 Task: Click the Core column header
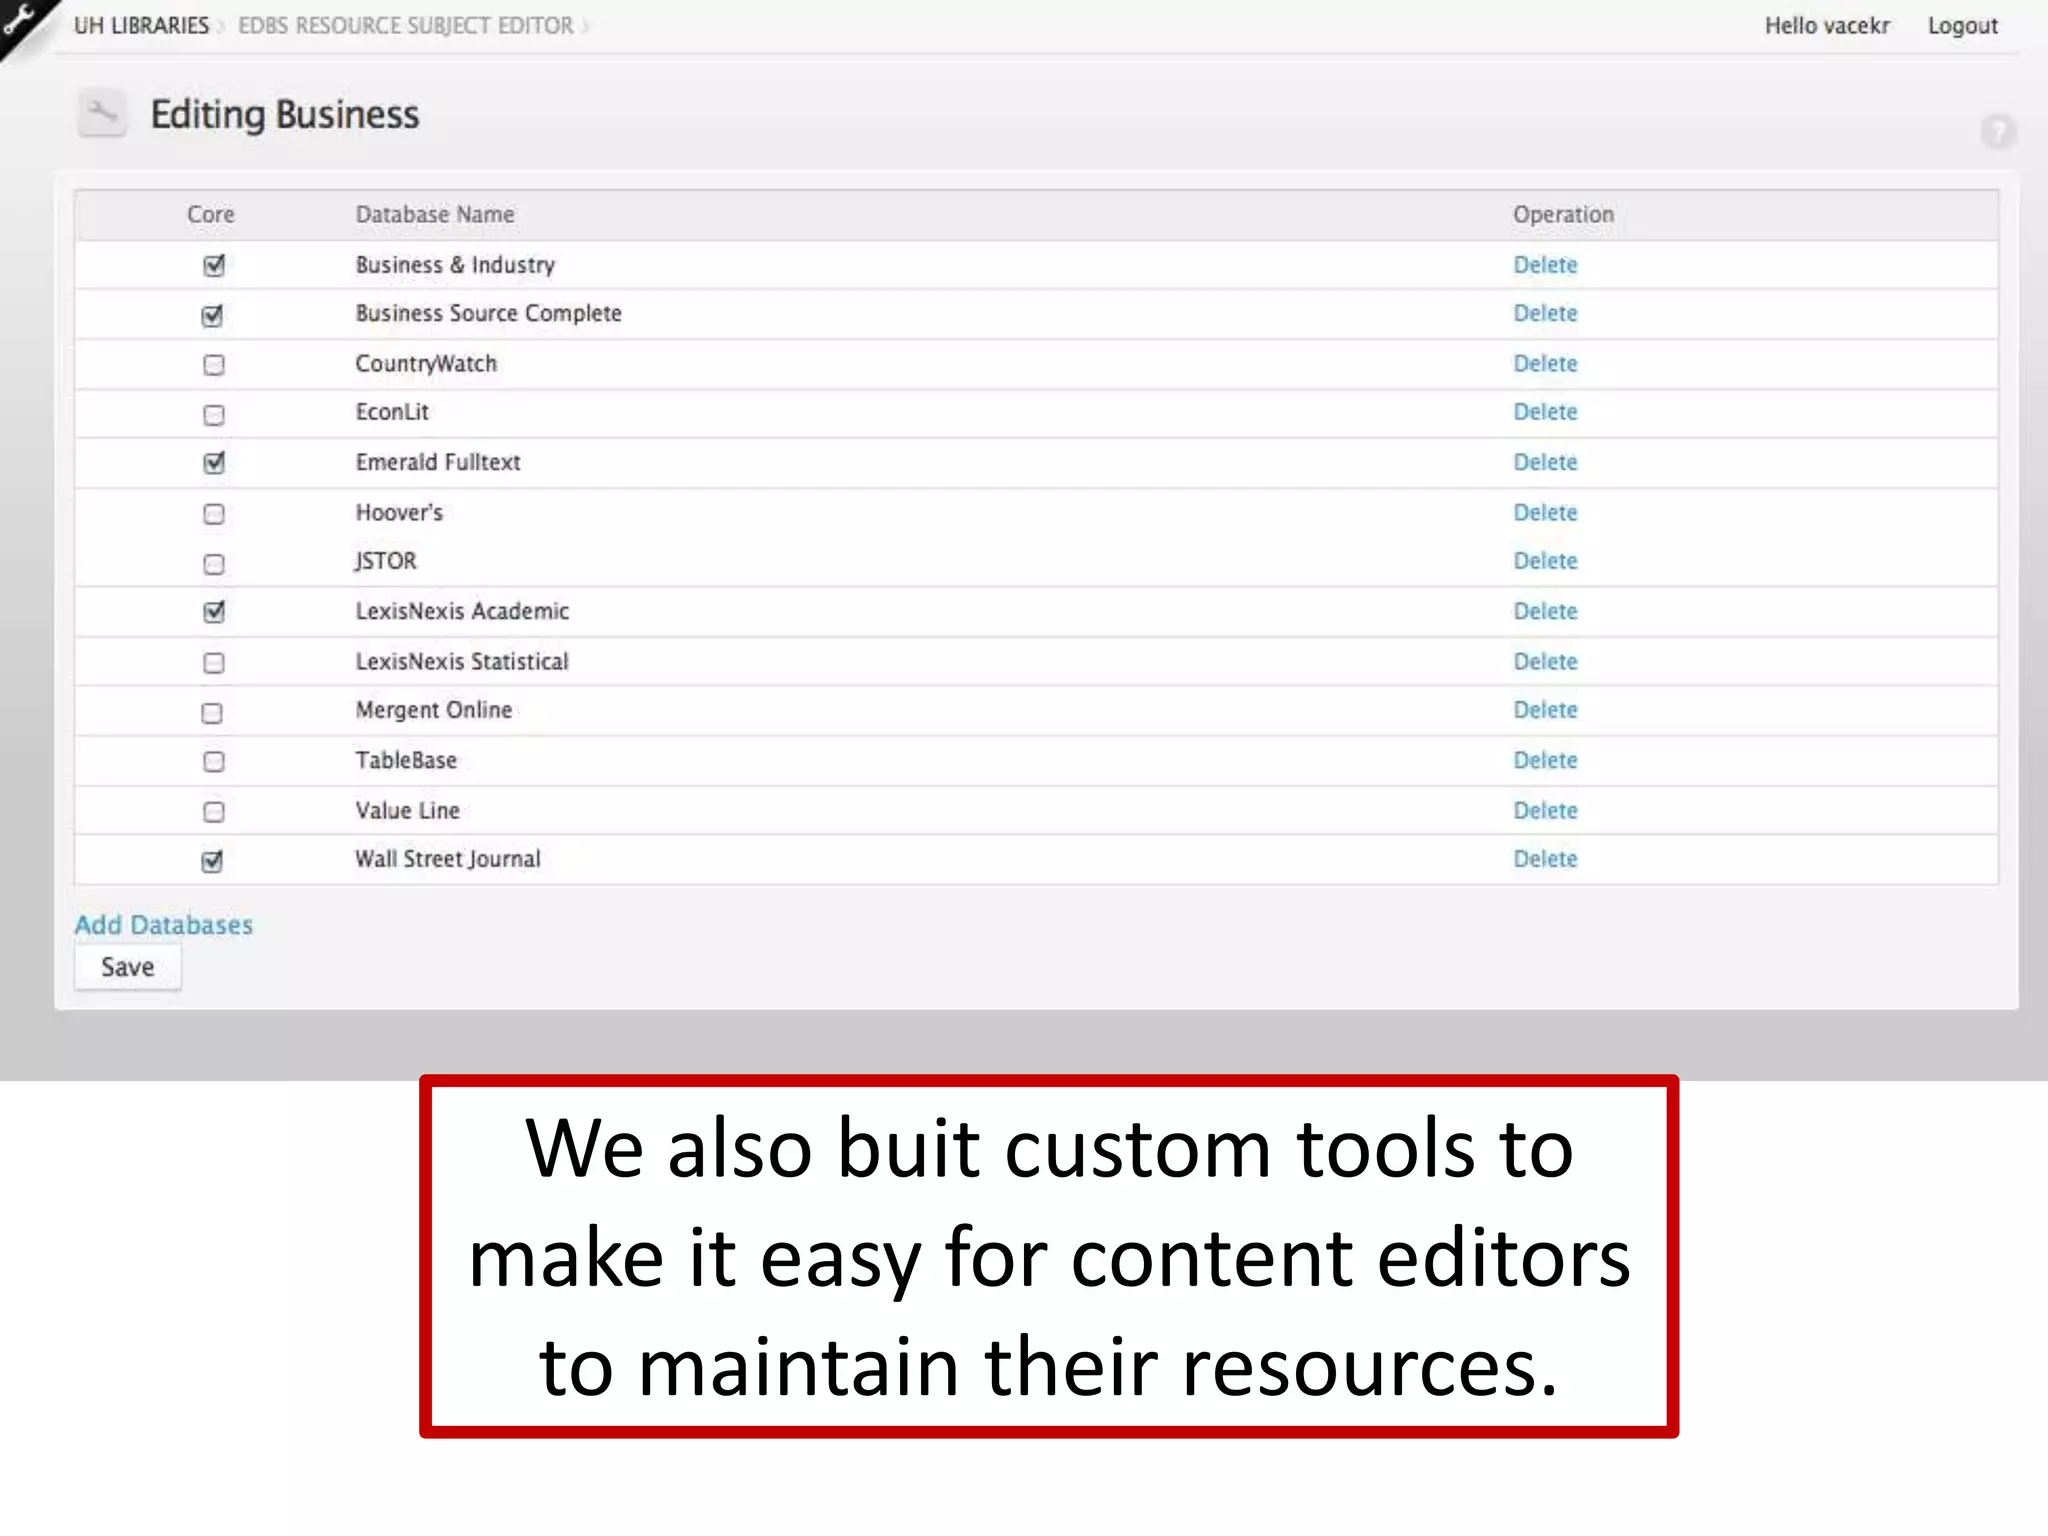[211, 214]
